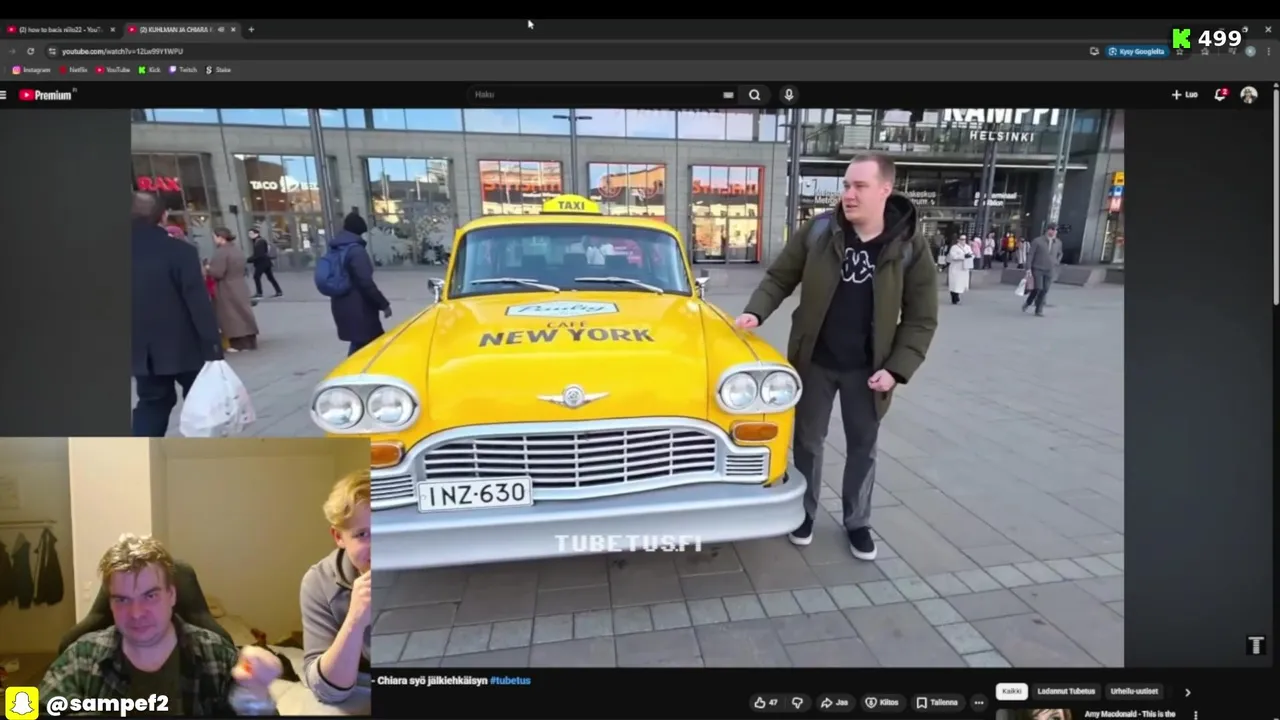Close the KUHLMAN JA CHIARA tab

233,30
